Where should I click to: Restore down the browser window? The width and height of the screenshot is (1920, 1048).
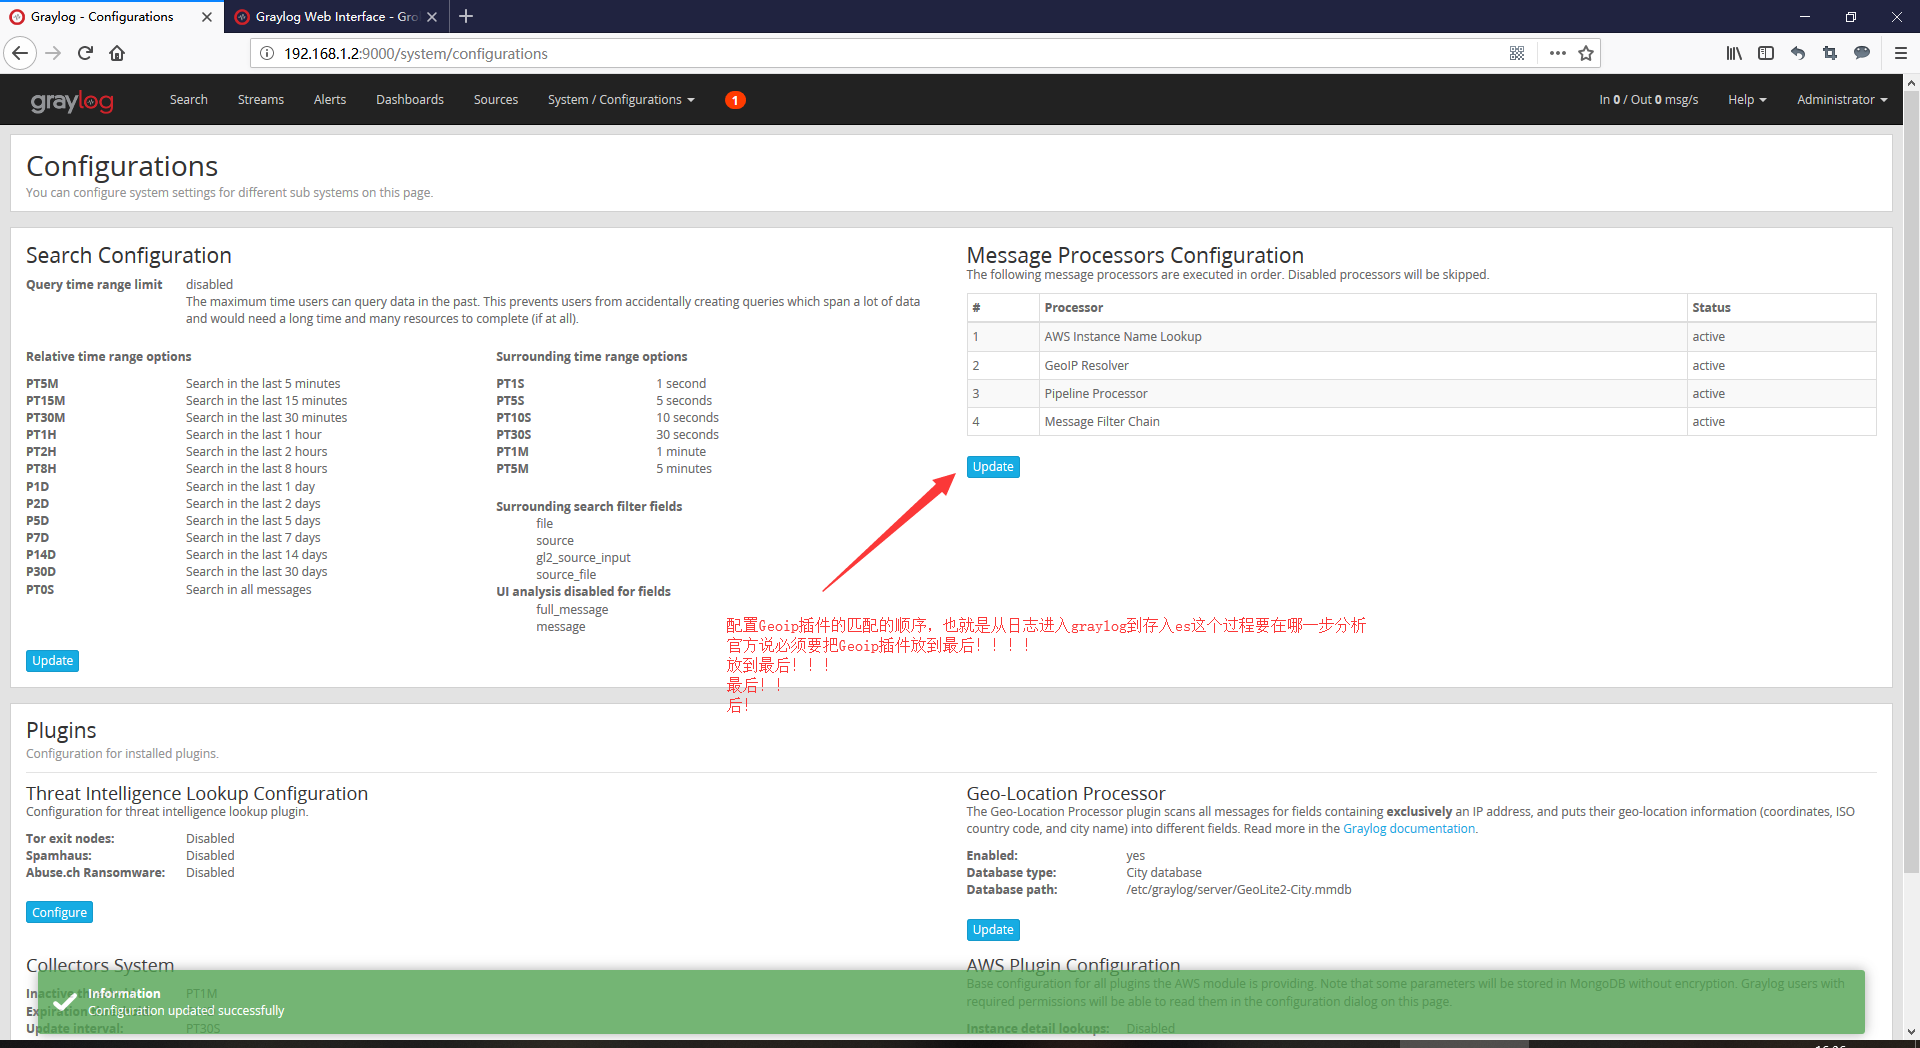click(1851, 16)
